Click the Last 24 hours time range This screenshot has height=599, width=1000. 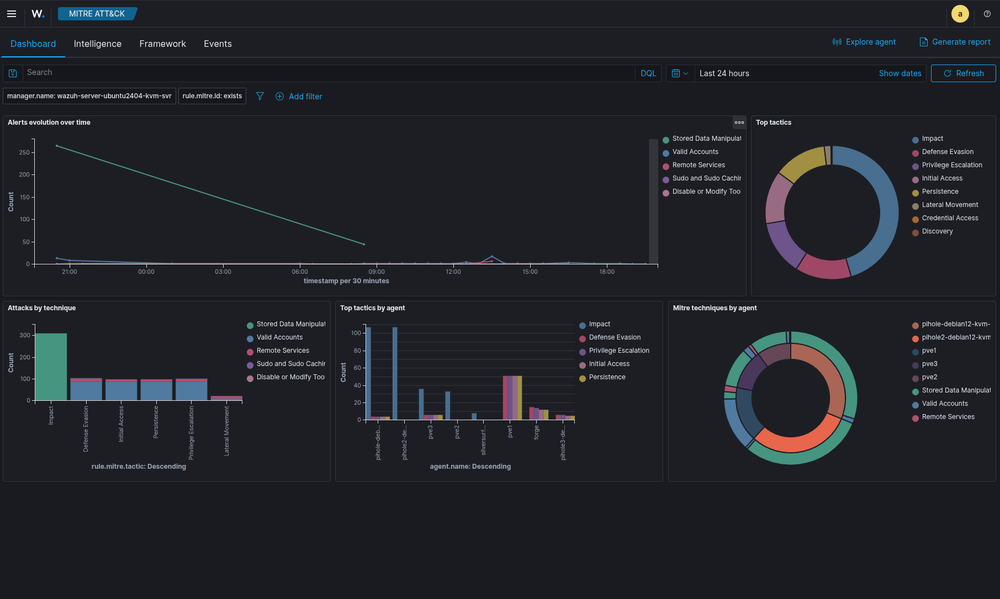coord(724,73)
